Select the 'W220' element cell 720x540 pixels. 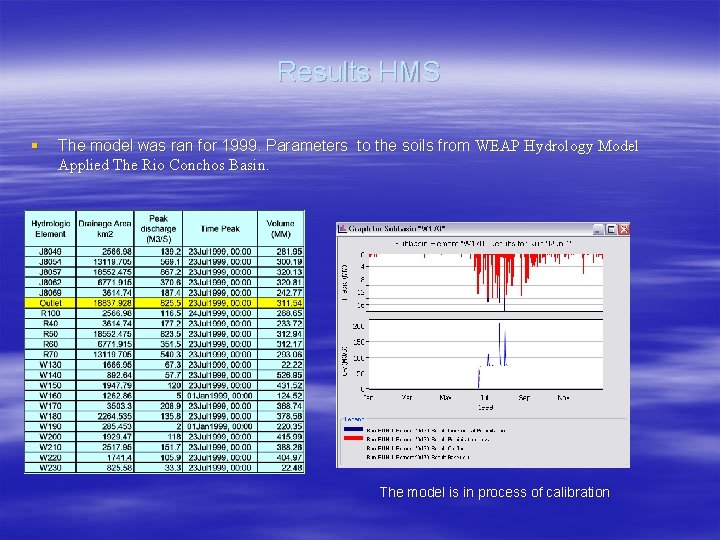pyautogui.click(x=51, y=457)
